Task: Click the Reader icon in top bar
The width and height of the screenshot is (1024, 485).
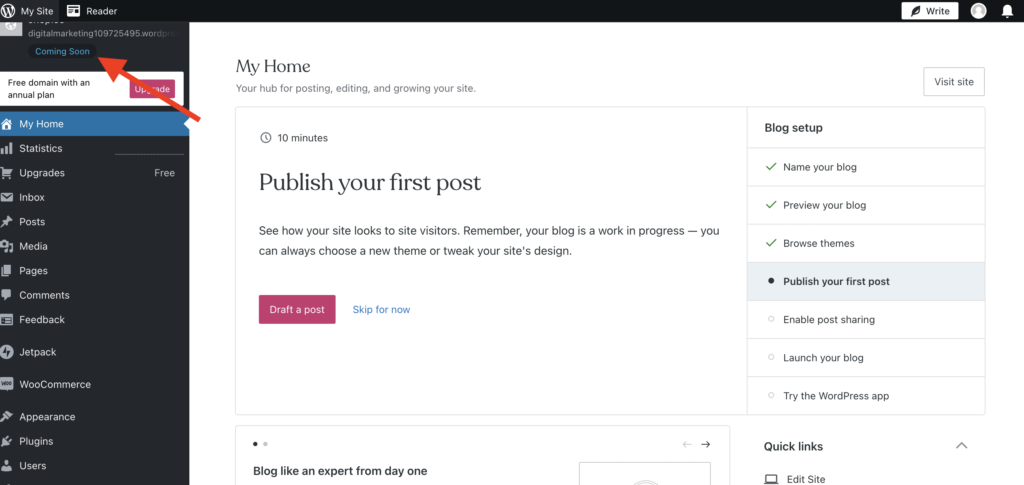Action: pyautogui.click(x=74, y=10)
